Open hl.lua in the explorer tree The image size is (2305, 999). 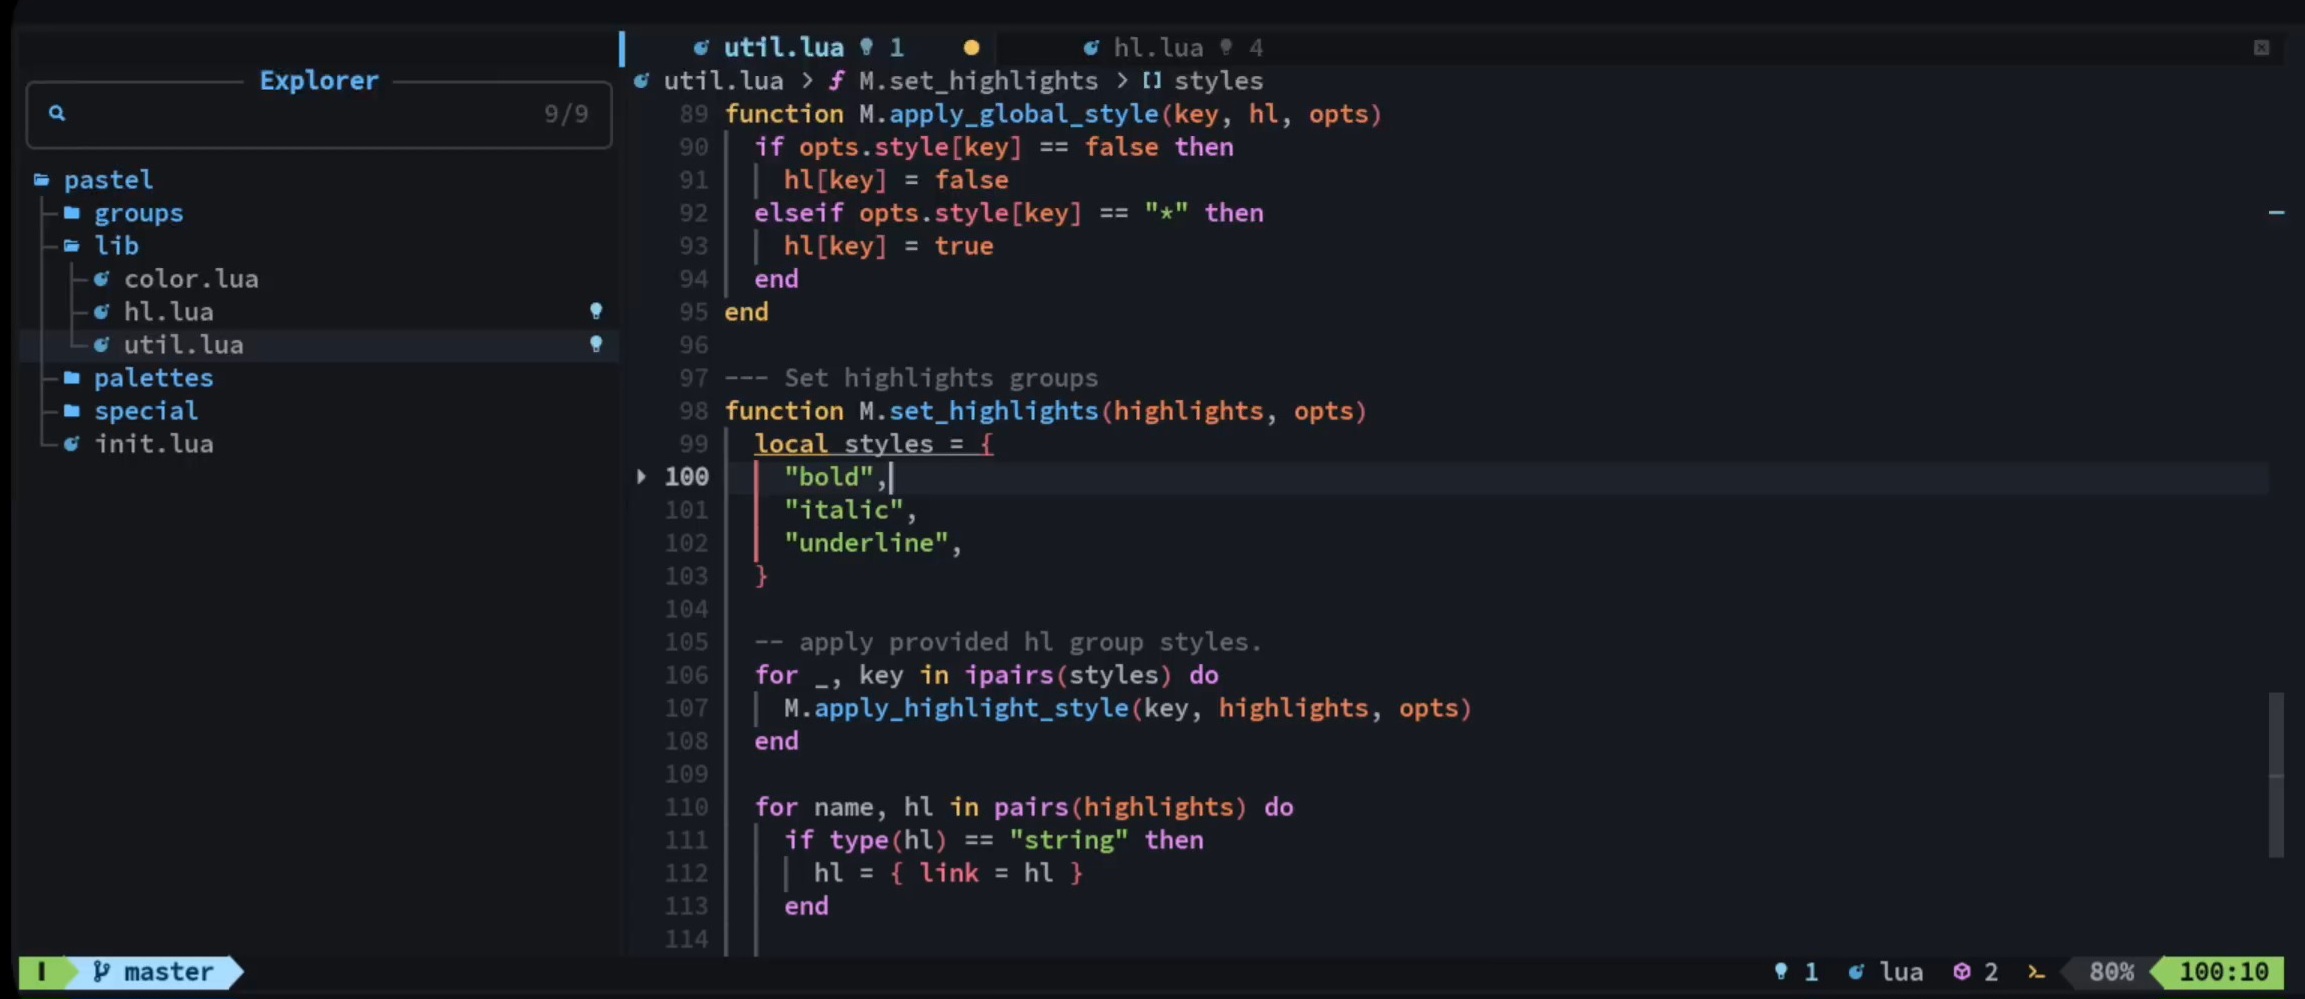coord(168,312)
